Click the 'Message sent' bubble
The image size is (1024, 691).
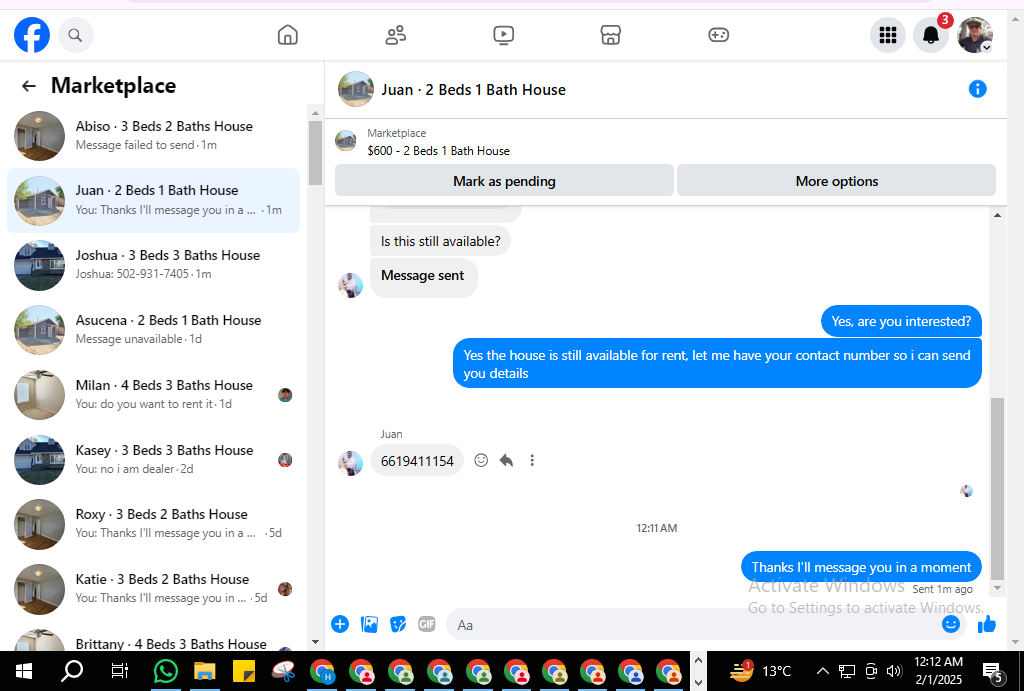(x=423, y=278)
